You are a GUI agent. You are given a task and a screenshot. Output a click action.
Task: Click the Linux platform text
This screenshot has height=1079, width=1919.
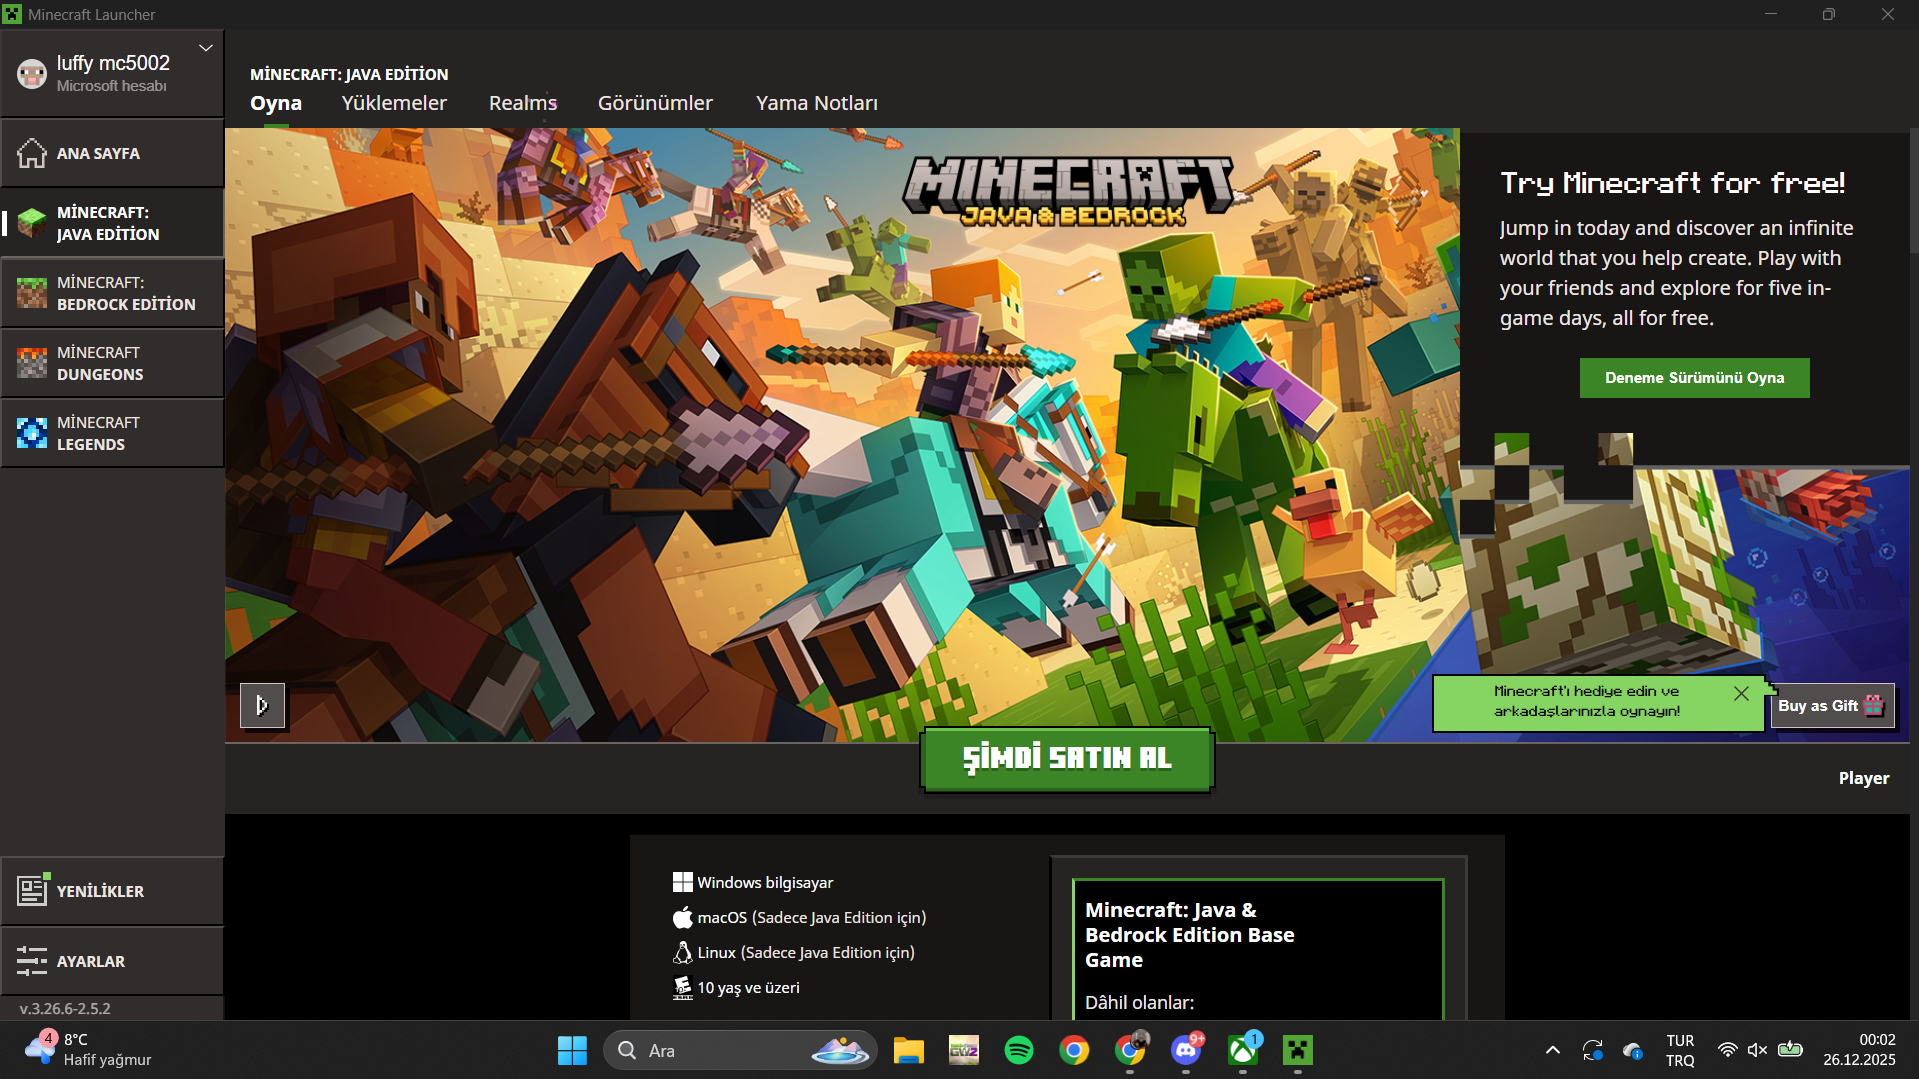pyautogui.click(x=806, y=953)
